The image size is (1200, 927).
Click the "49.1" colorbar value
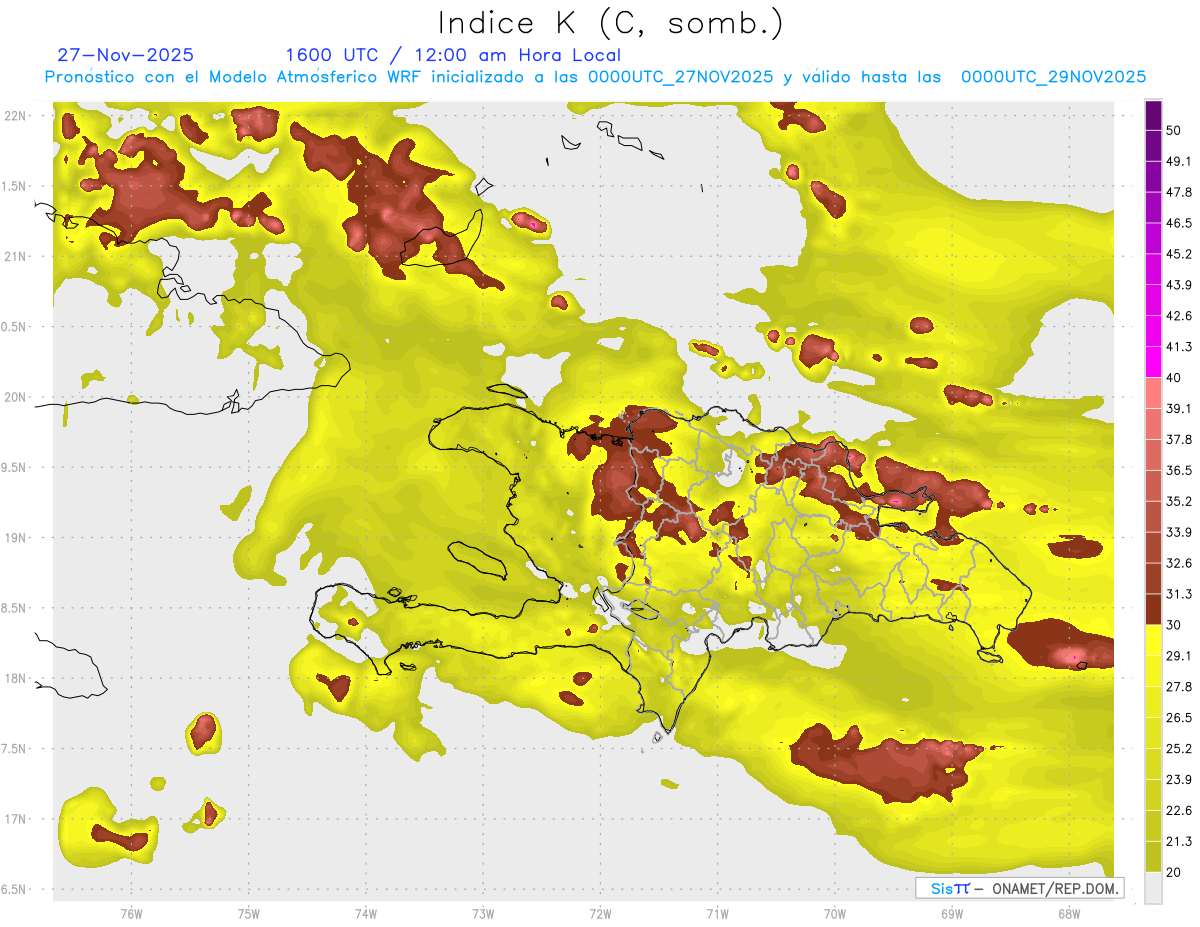point(1179,161)
